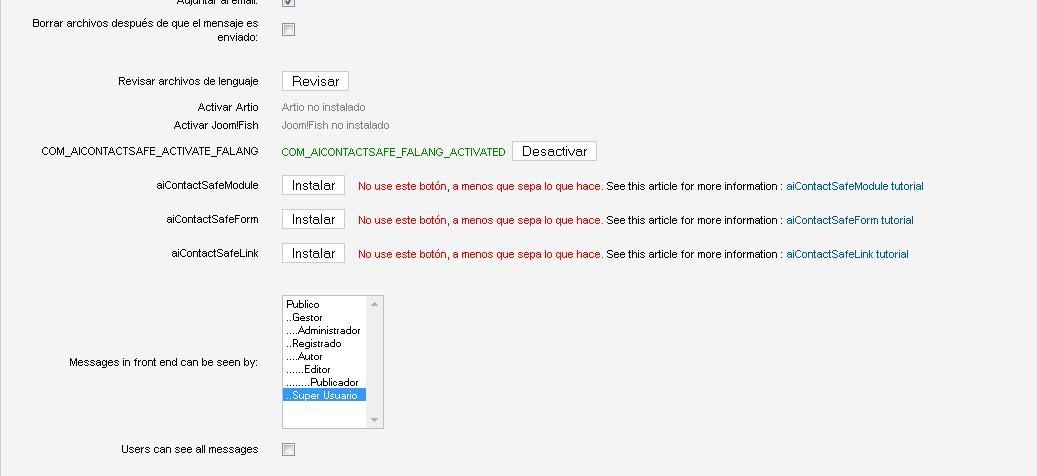Click the 'Joom!Fish no instalado' status text
The width and height of the screenshot is (1037, 476).
coord(335,125)
